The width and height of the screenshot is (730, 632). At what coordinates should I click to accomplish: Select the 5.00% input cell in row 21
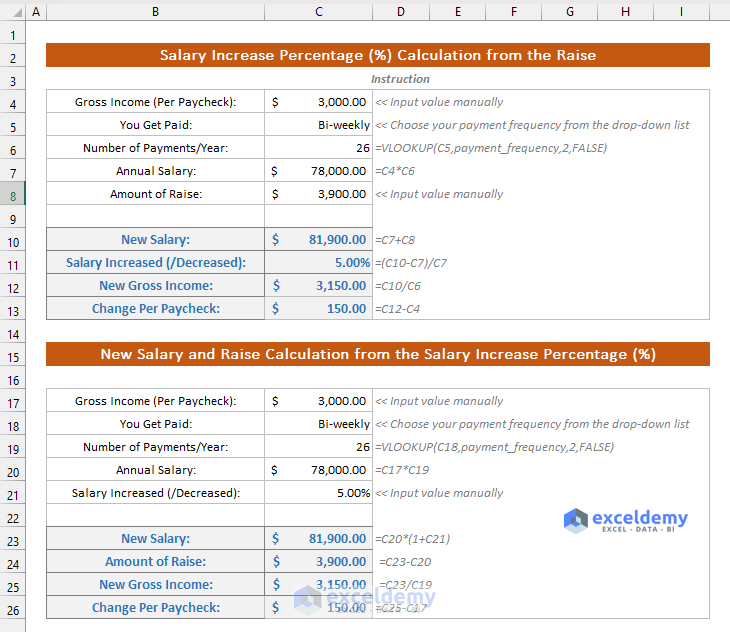point(318,493)
